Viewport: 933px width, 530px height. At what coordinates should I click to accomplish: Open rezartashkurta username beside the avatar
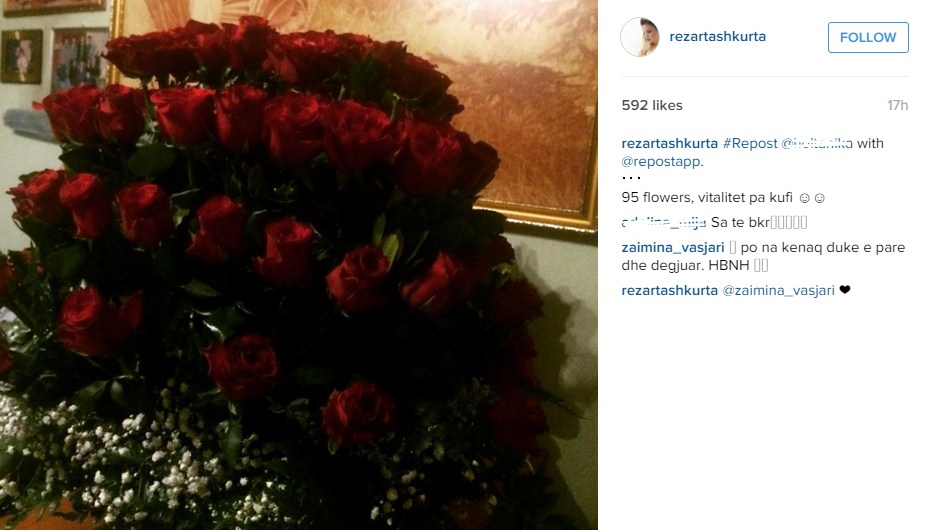coord(717,36)
